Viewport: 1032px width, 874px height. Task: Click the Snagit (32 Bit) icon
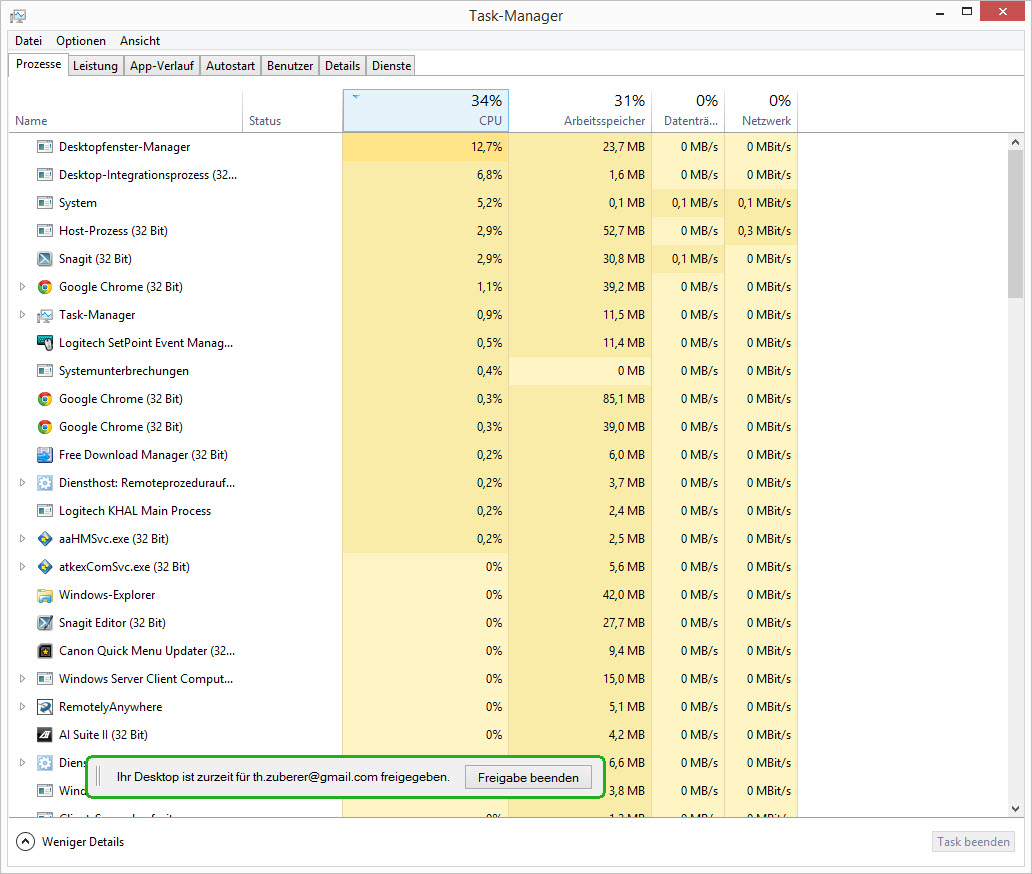point(45,259)
